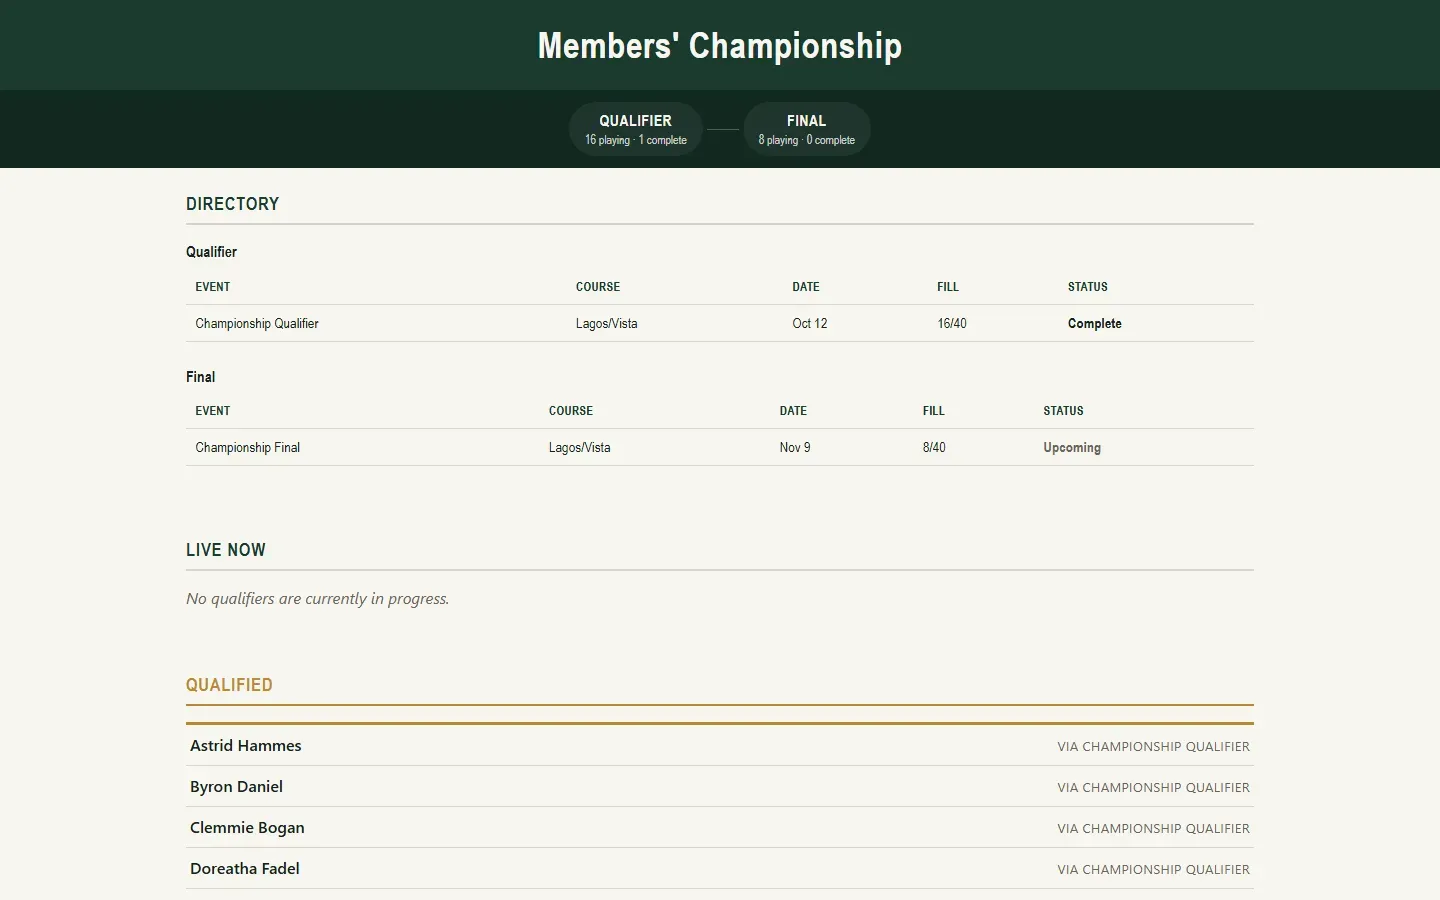The height and width of the screenshot is (900, 1440).
Task: Select the Nov 9 date cell
Action: click(x=795, y=447)
